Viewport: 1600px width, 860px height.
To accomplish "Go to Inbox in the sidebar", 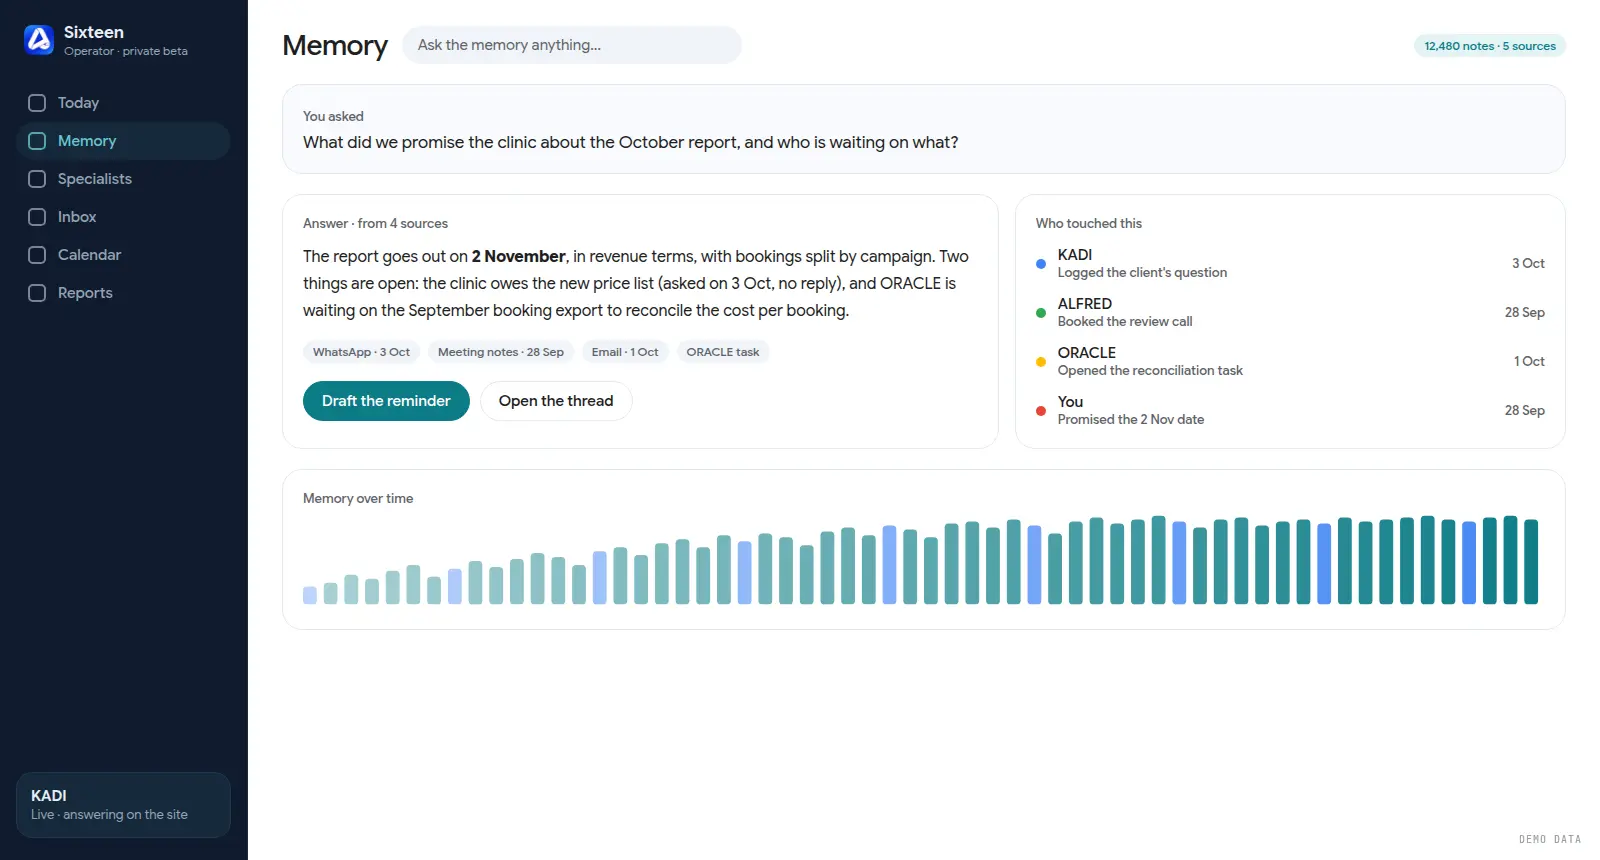I will click(123, 217).
